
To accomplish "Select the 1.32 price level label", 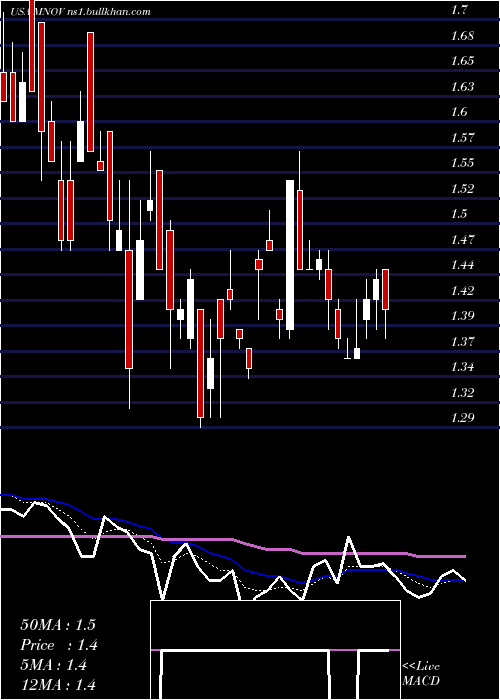I will (x=463, y=393).
